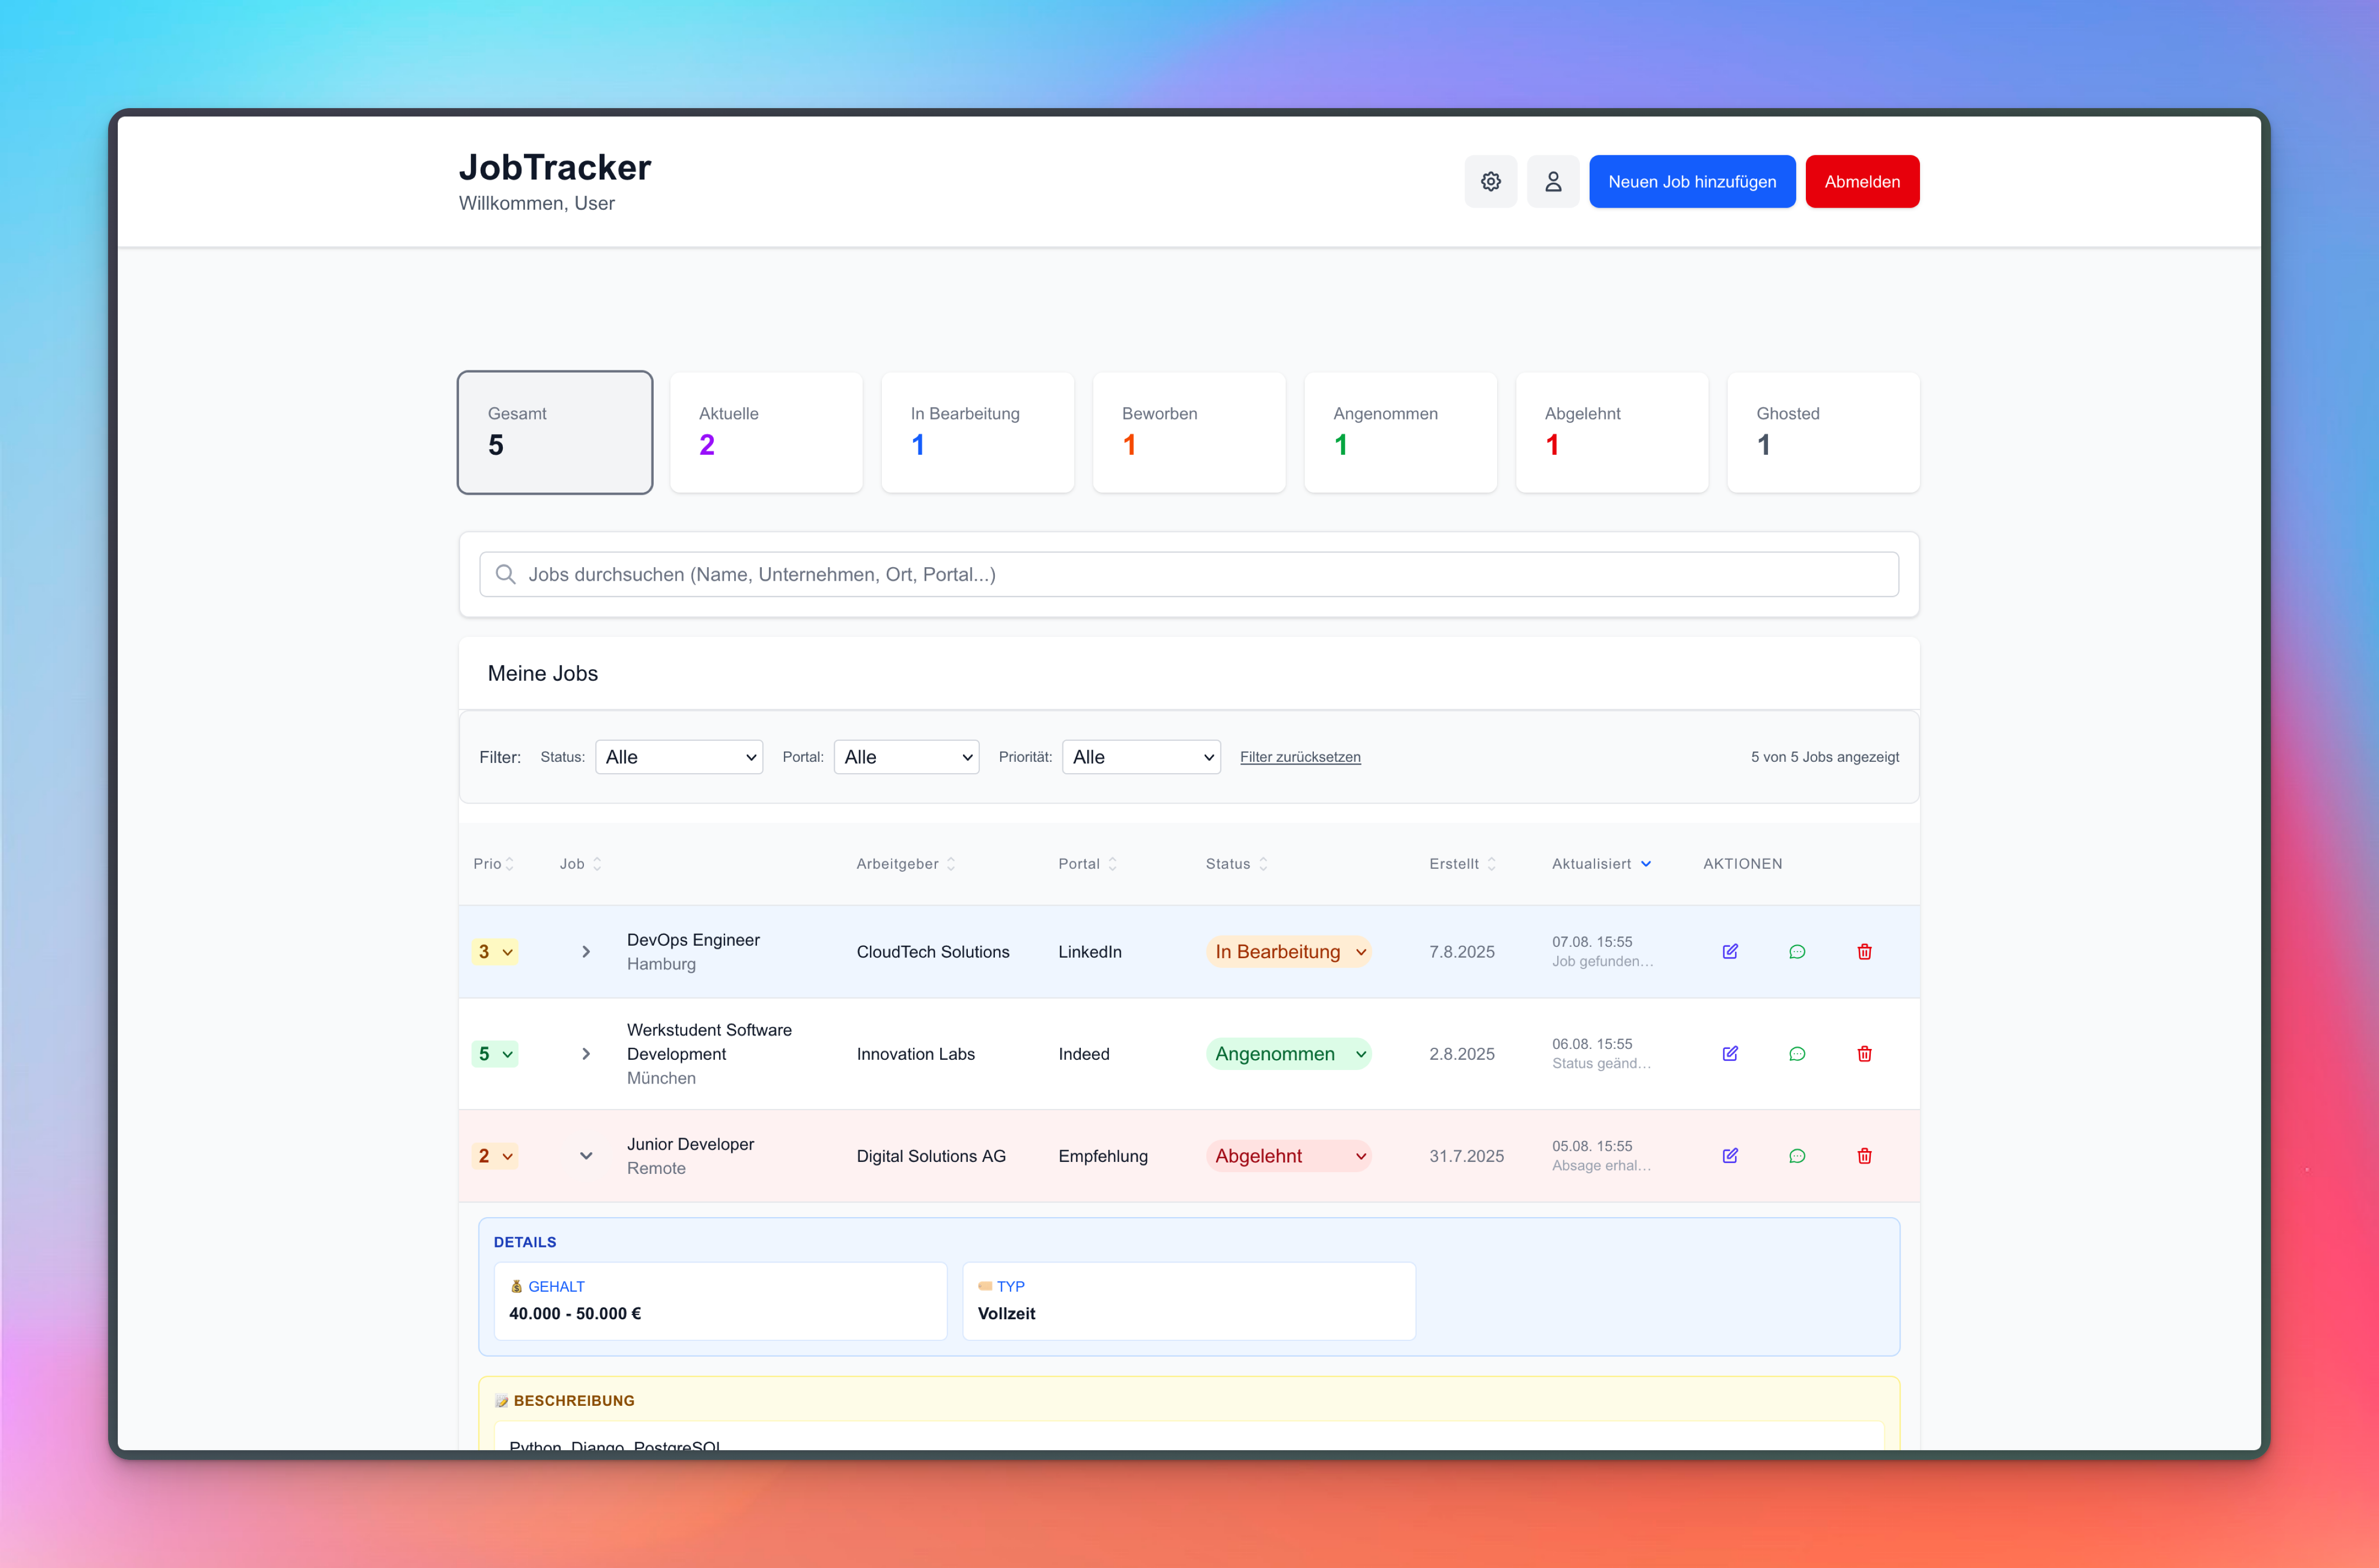Open settings via the gear icon
This screenshot has width=2379, height=1568.
coord(1490,181)
